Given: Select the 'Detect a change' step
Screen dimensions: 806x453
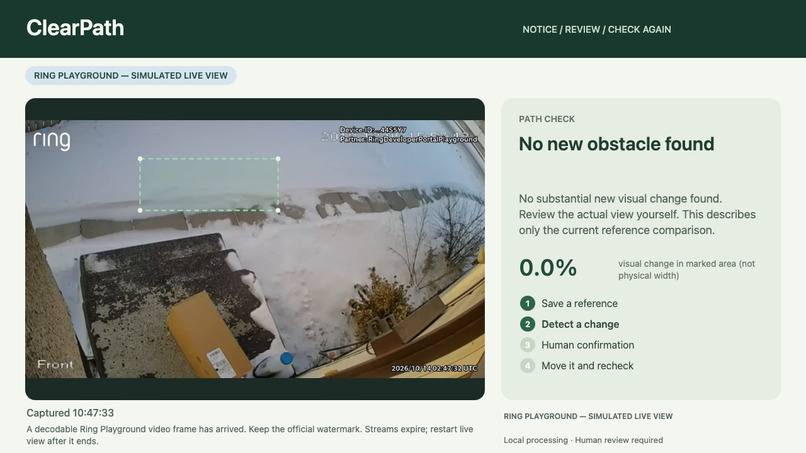Looking at the screenshot, I should (580, 324).
